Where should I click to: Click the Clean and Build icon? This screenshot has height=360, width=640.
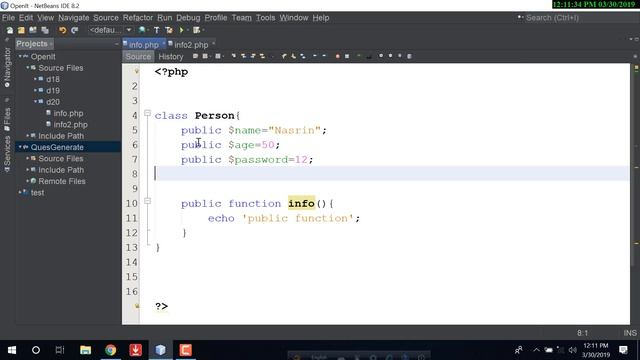point(169,30)
